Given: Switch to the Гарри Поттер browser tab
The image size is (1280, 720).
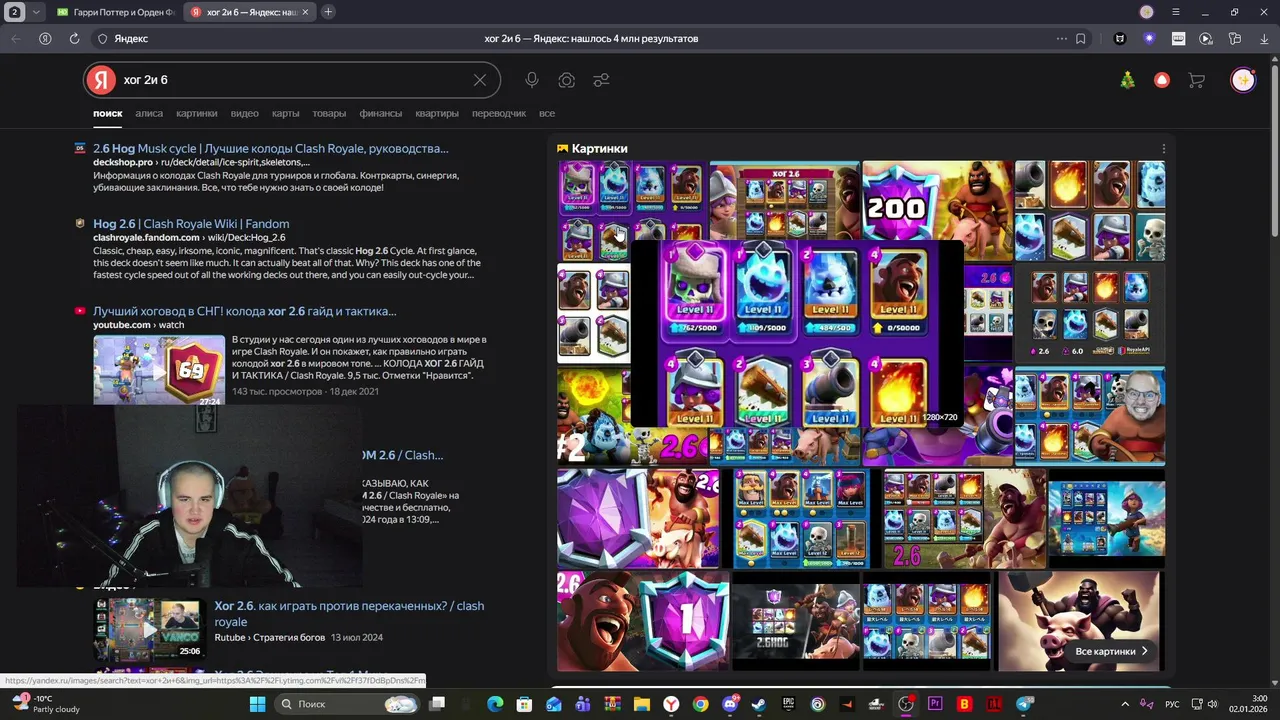Looking at the screenshot, I should tap(115, 12).
